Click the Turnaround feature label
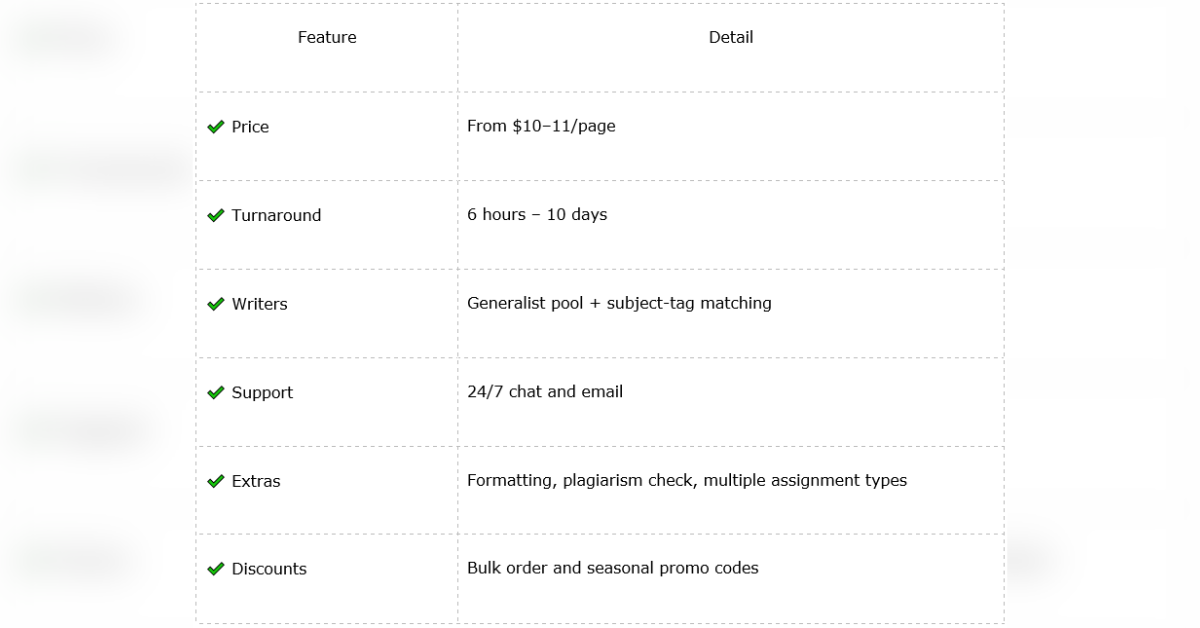Screen dimensions: 1200x628 click(276, 215)
